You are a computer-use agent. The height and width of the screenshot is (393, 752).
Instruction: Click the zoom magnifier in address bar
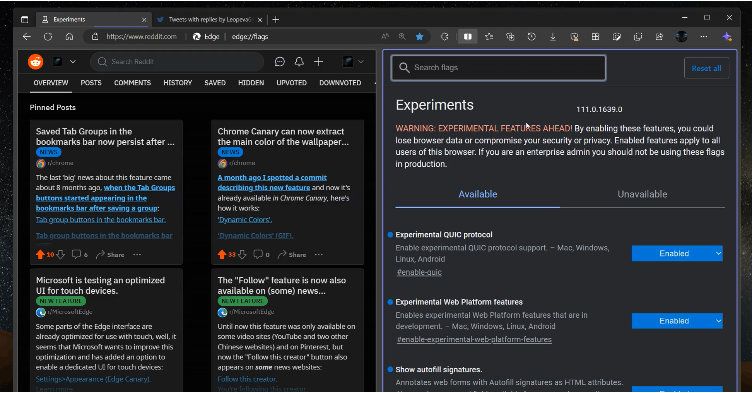click(402, 36)
